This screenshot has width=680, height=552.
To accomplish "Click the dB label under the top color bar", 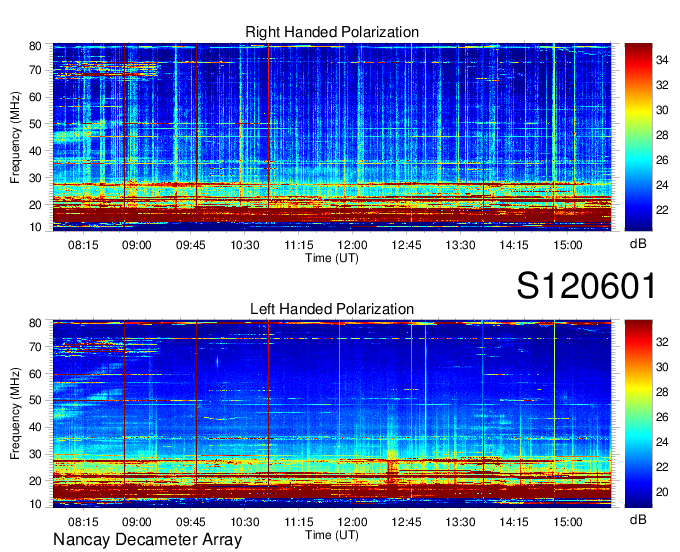I will coord(638,244).
